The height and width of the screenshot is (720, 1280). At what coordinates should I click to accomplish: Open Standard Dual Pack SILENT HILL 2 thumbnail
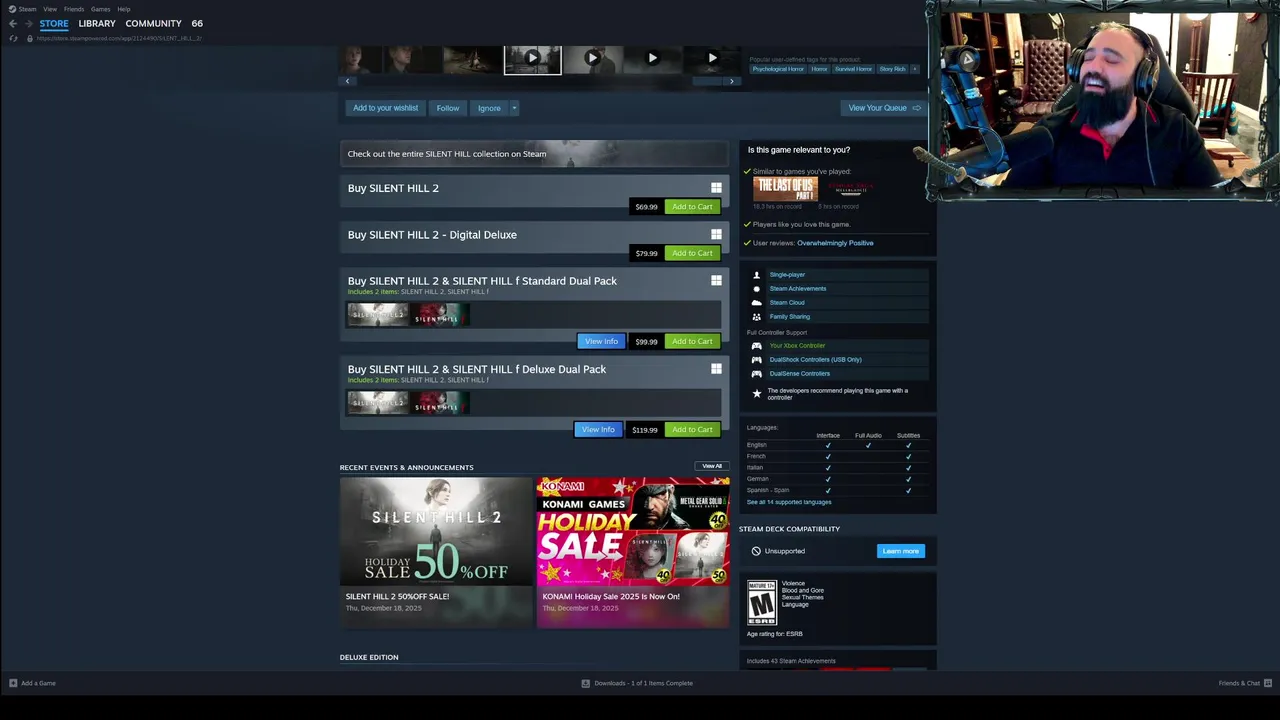point(378,315)
